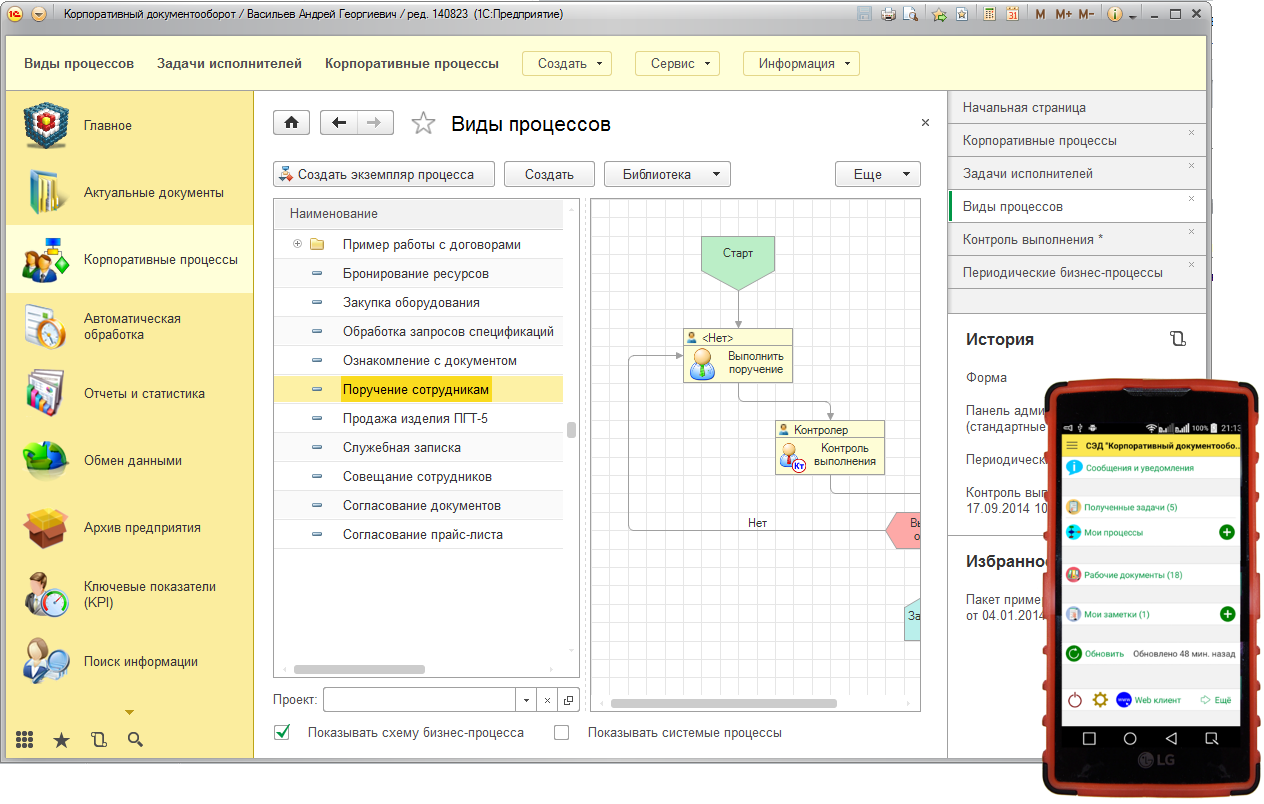Open the Сервис menu
The width and height of the screenshot is (1264, 804).
pos(677,63)
